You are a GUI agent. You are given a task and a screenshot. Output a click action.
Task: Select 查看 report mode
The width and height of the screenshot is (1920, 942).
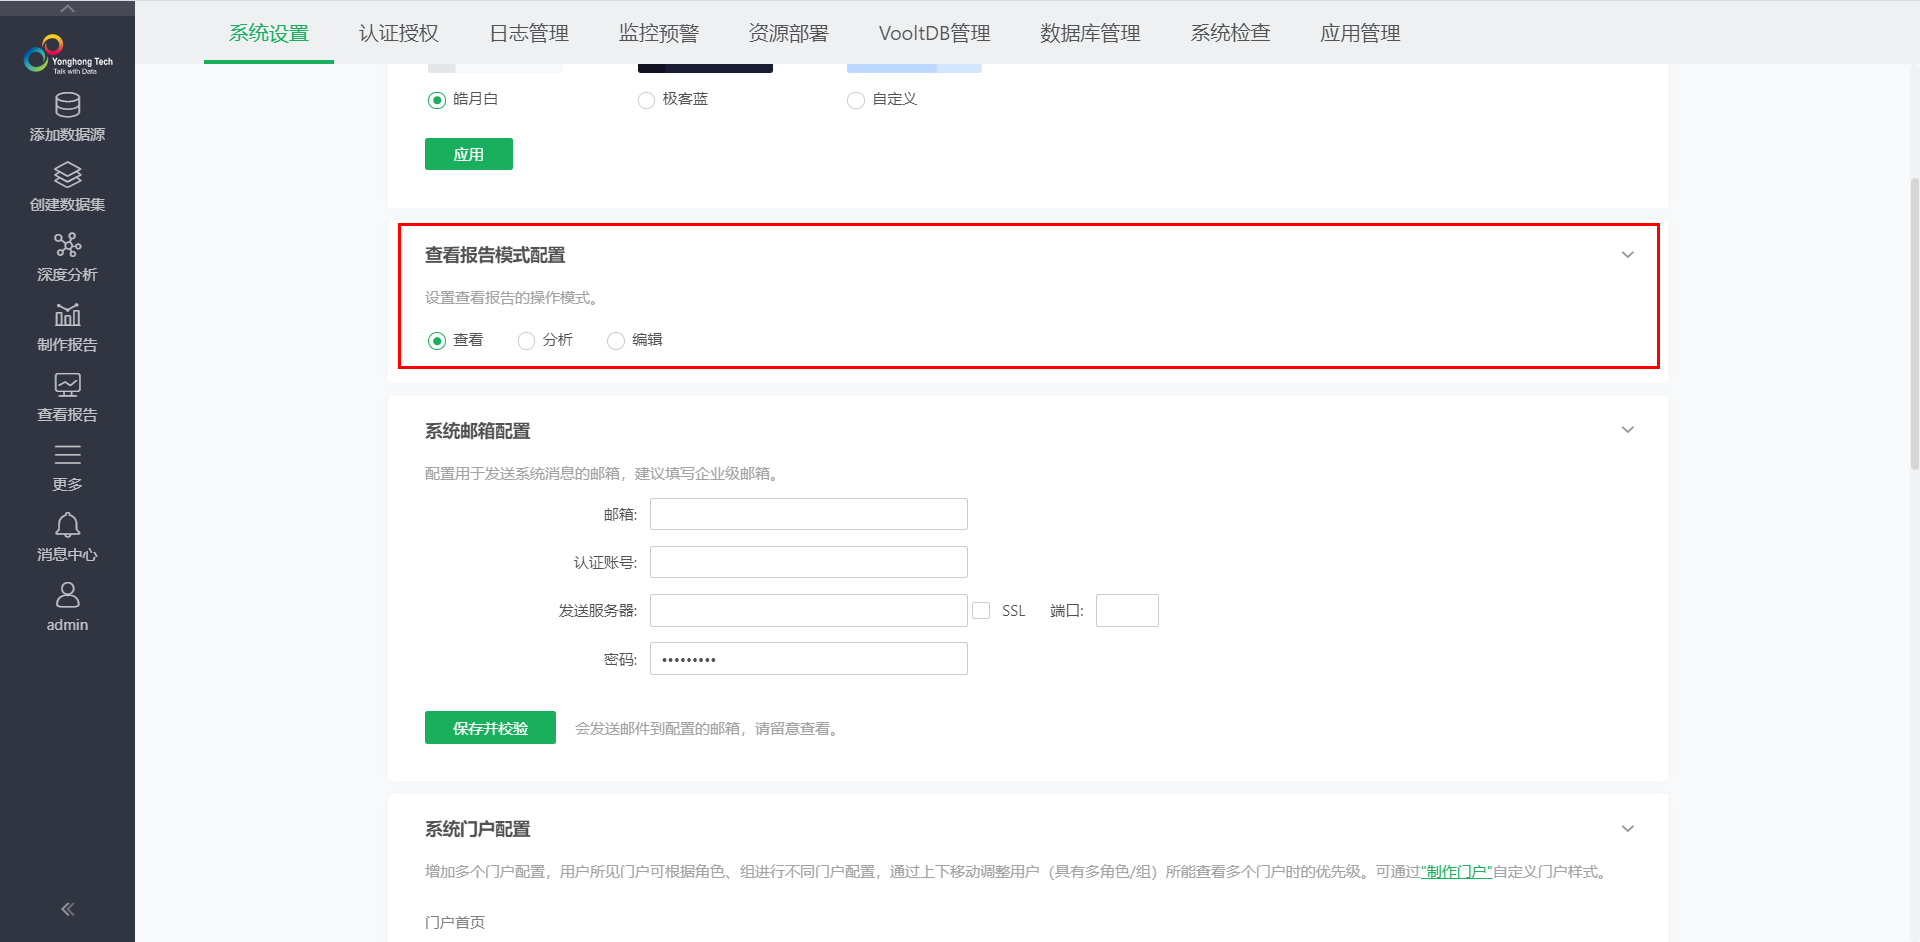[x=437, y=341]
